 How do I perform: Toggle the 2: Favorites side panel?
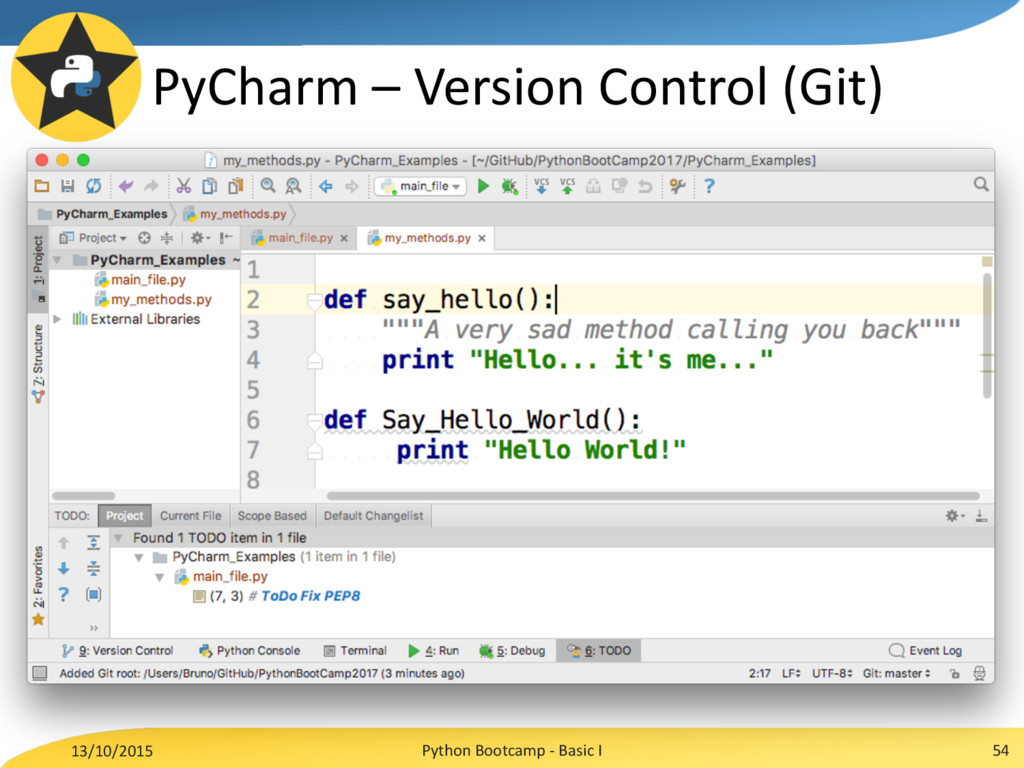tap(39, 585)
